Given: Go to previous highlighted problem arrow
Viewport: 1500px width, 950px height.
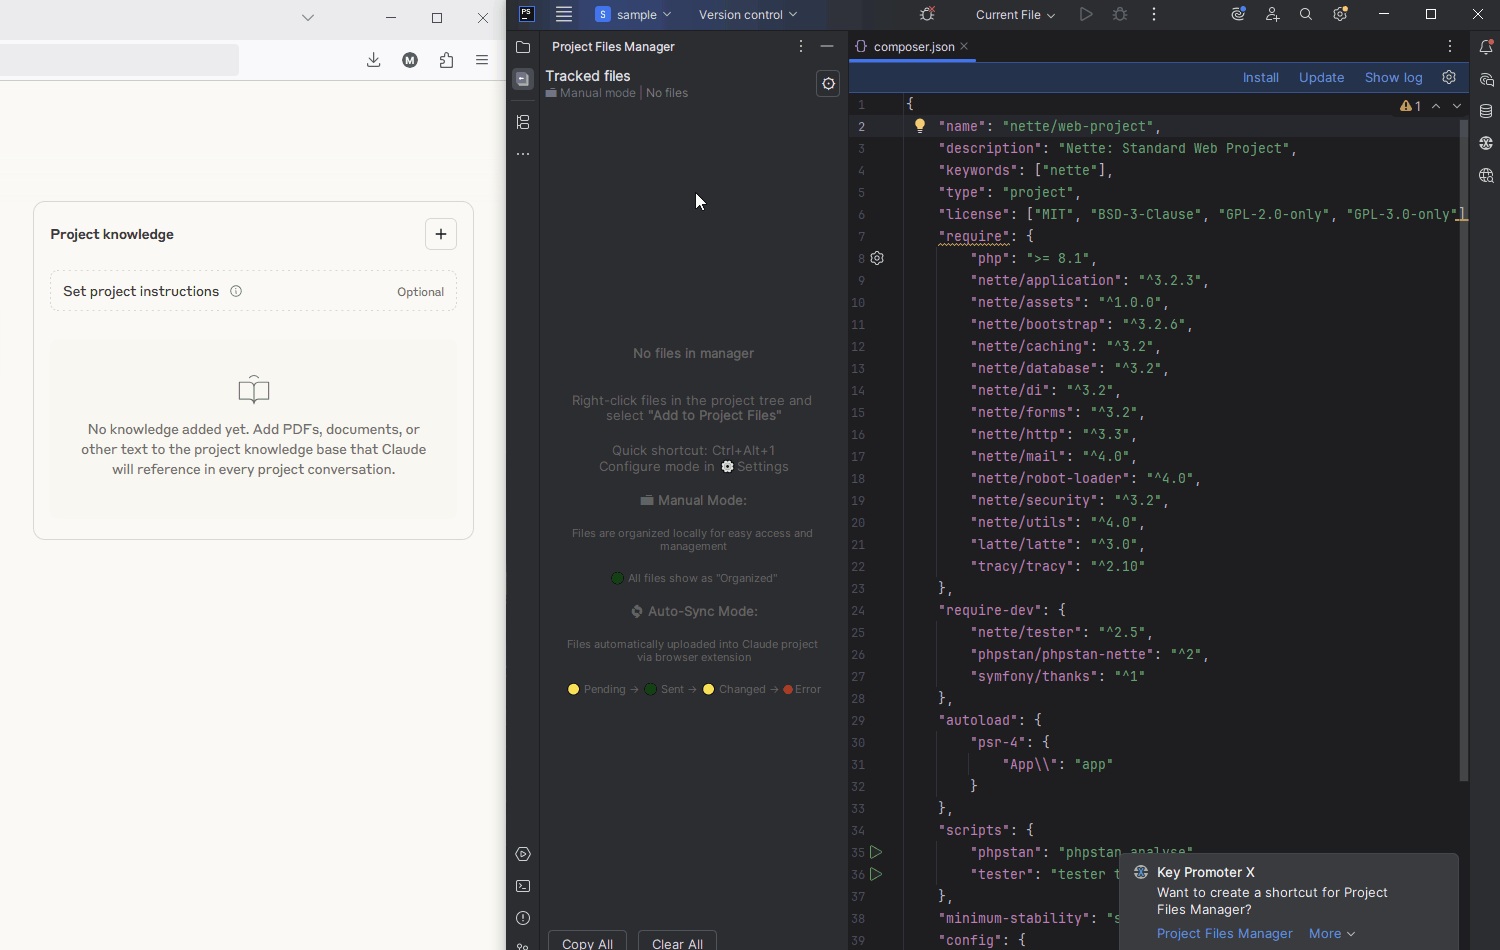Looking at the screenshot, I should click(1436, 106).
